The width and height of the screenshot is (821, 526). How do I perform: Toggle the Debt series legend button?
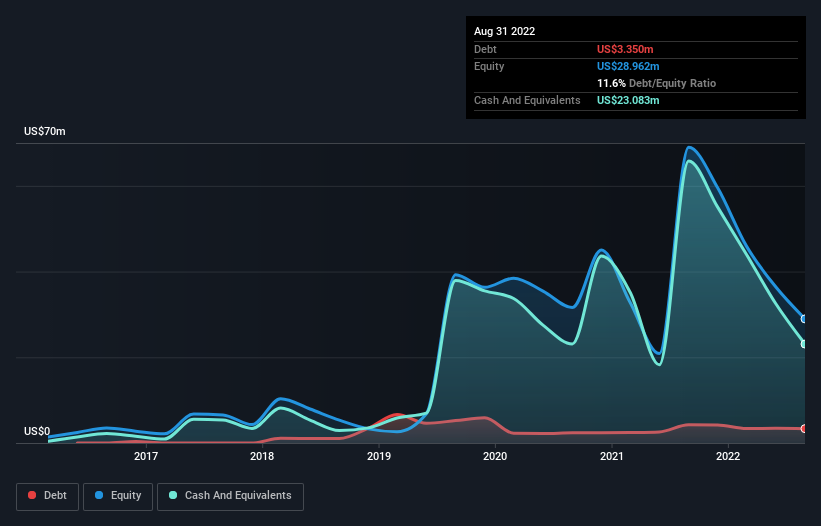click(x=47, y=496)
